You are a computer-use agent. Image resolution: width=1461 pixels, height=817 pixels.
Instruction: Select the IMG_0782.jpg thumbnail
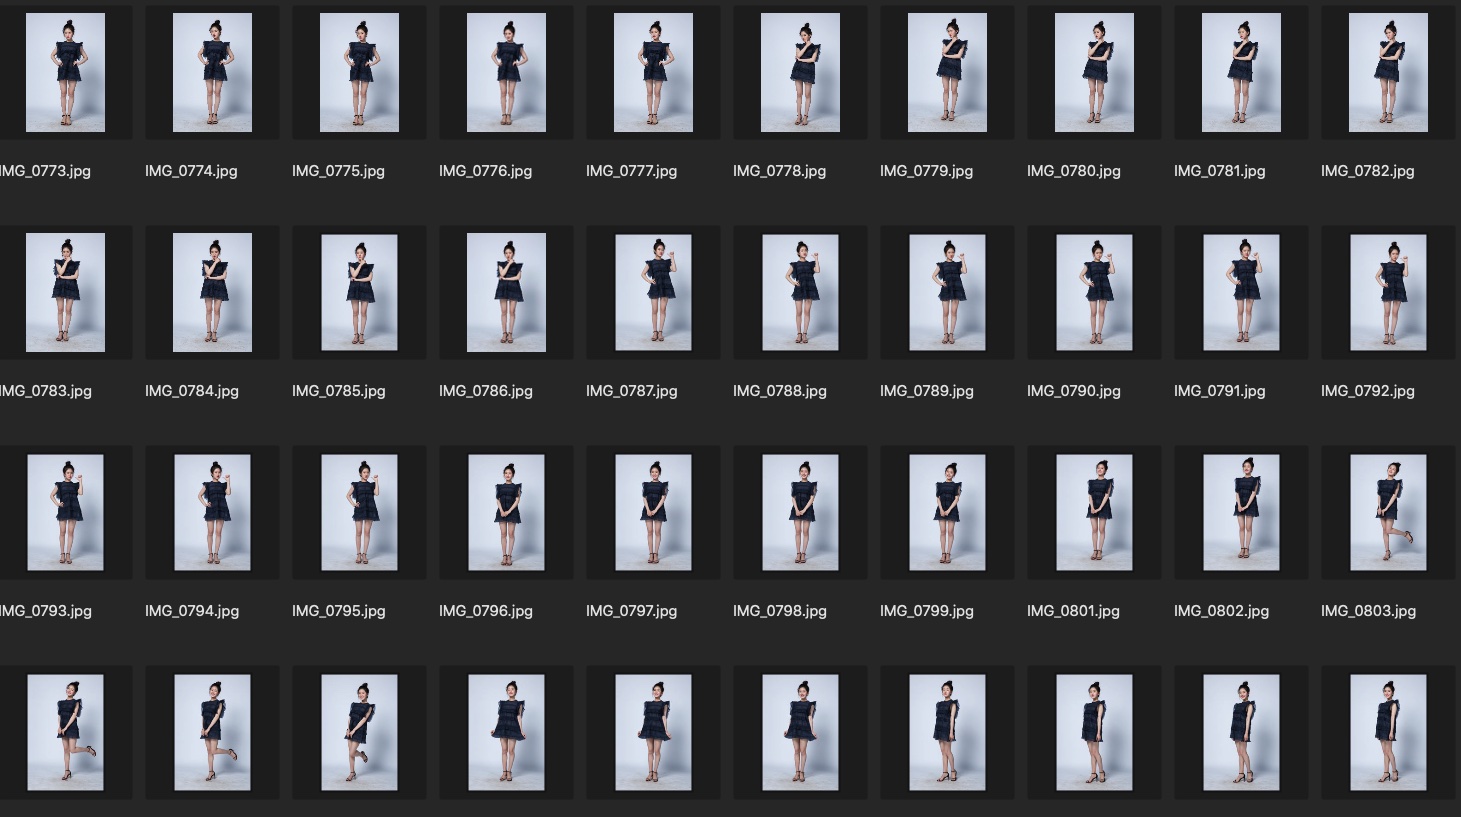click(x=1388, y=72)
